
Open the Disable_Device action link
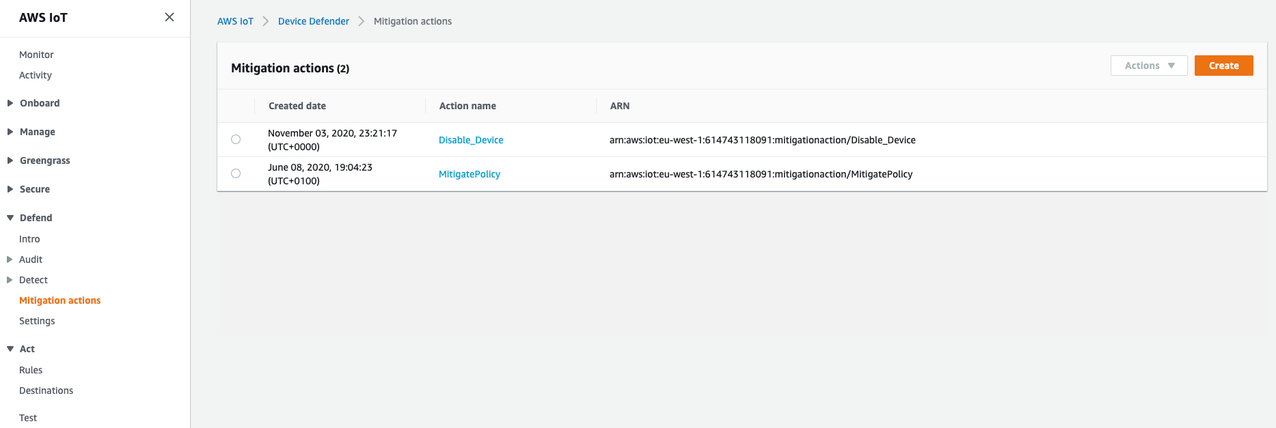470,140
